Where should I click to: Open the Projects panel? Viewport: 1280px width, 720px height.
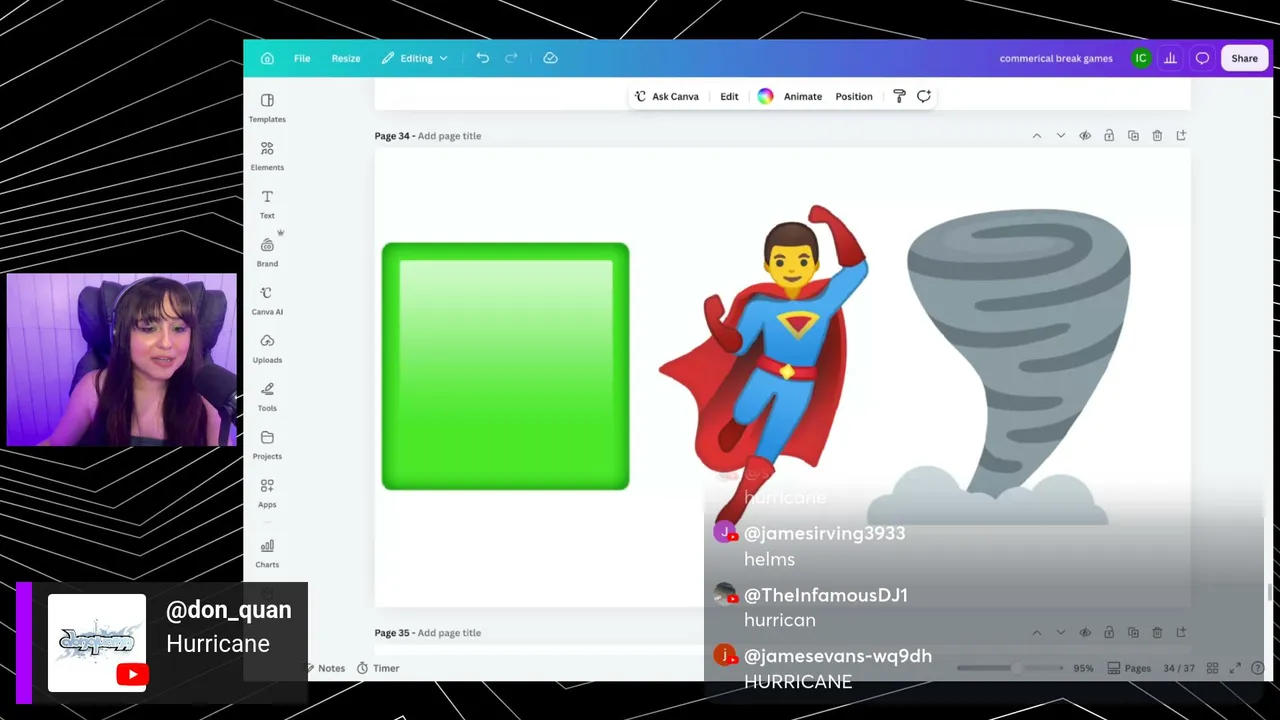267,445
